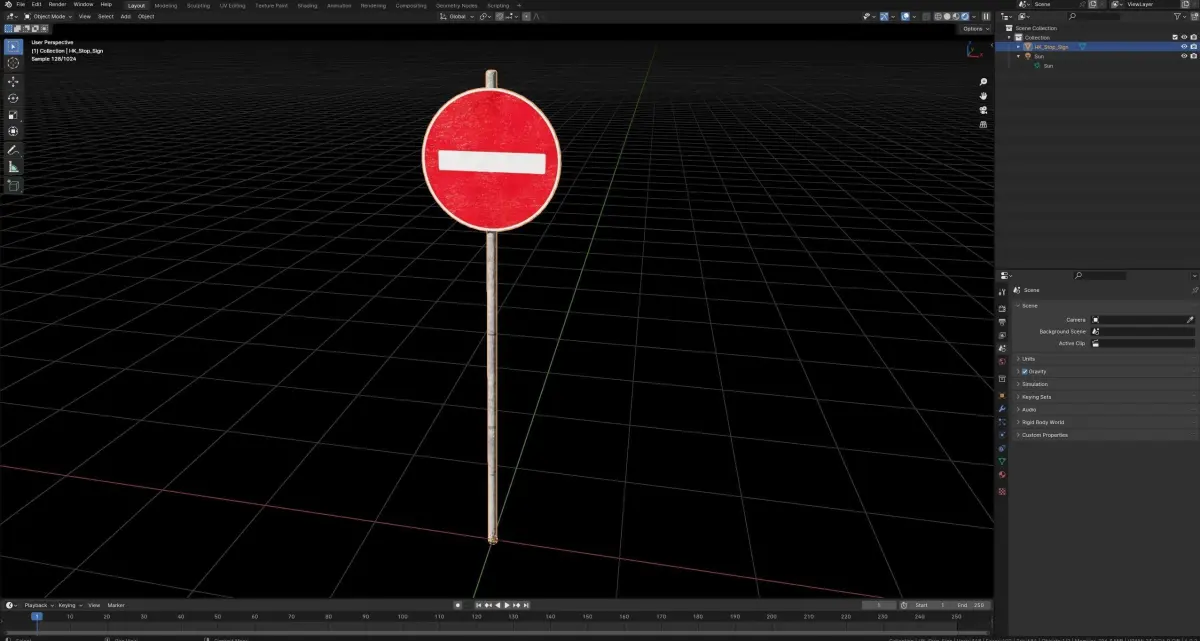The width and height of the screenshot is (1200, 641).
Task: Open the Object Mode dropdown
Action: click(x=48, y=16)
